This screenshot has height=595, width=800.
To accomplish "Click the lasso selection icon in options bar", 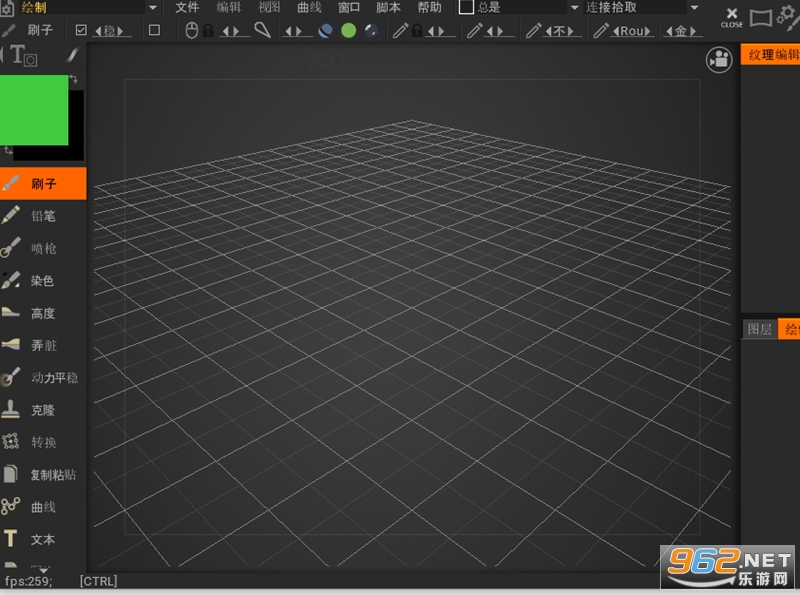I will pyautogui.click(x=262, y=30).
